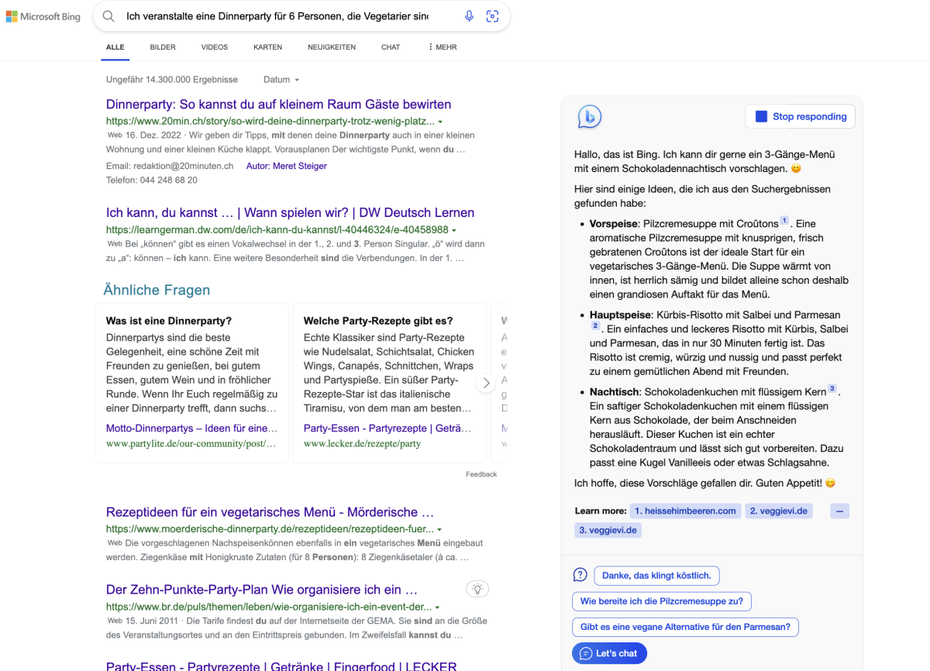Expand the 20min.ch URL dropdown arrow
Screen dimensions: 930x671
pyautogui.click(x=440, y=122)
